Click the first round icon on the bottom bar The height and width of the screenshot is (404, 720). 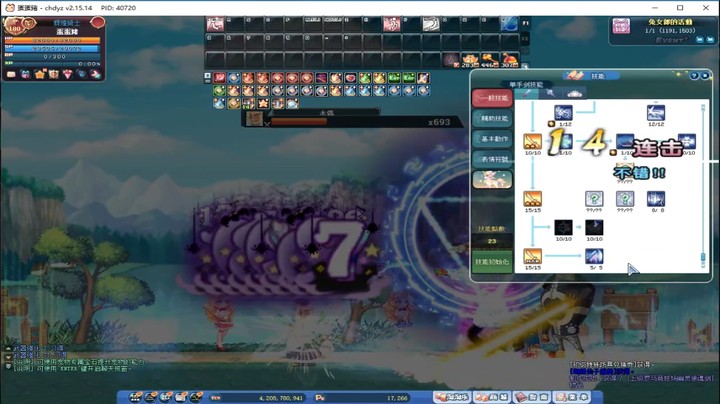pos(136,397)
